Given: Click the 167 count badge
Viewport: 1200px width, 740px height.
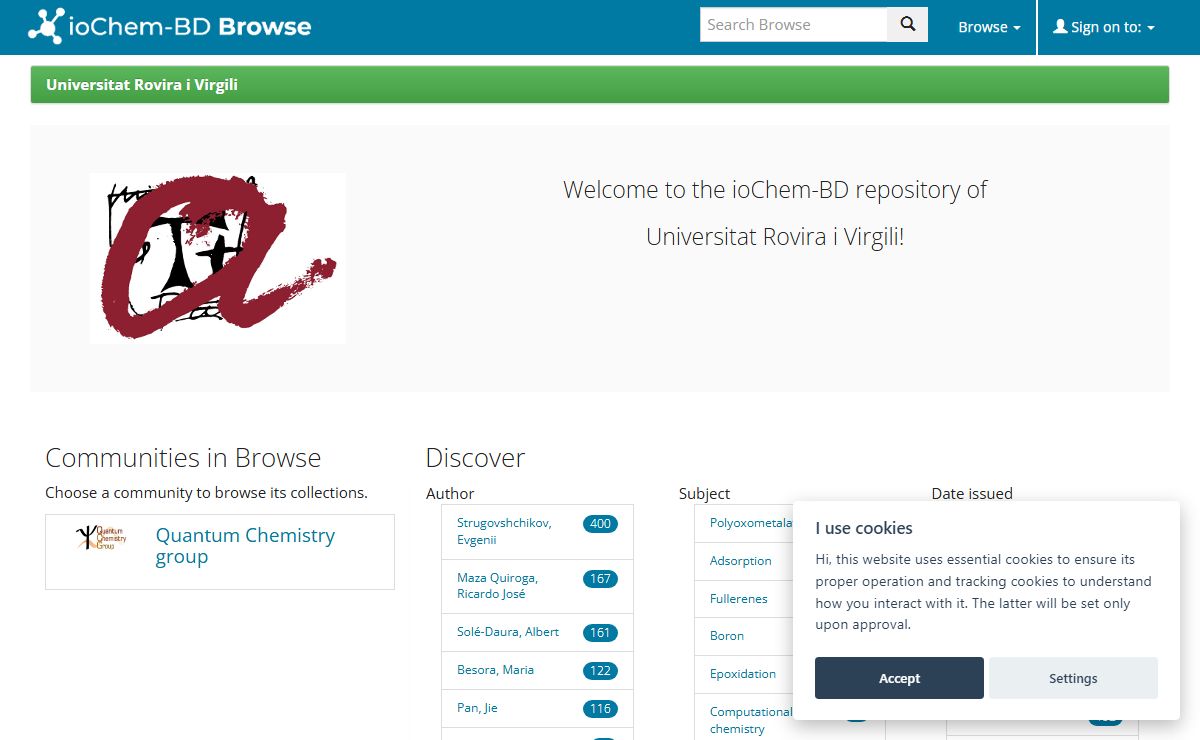Looking at the screenshot, I should (600, 579).
